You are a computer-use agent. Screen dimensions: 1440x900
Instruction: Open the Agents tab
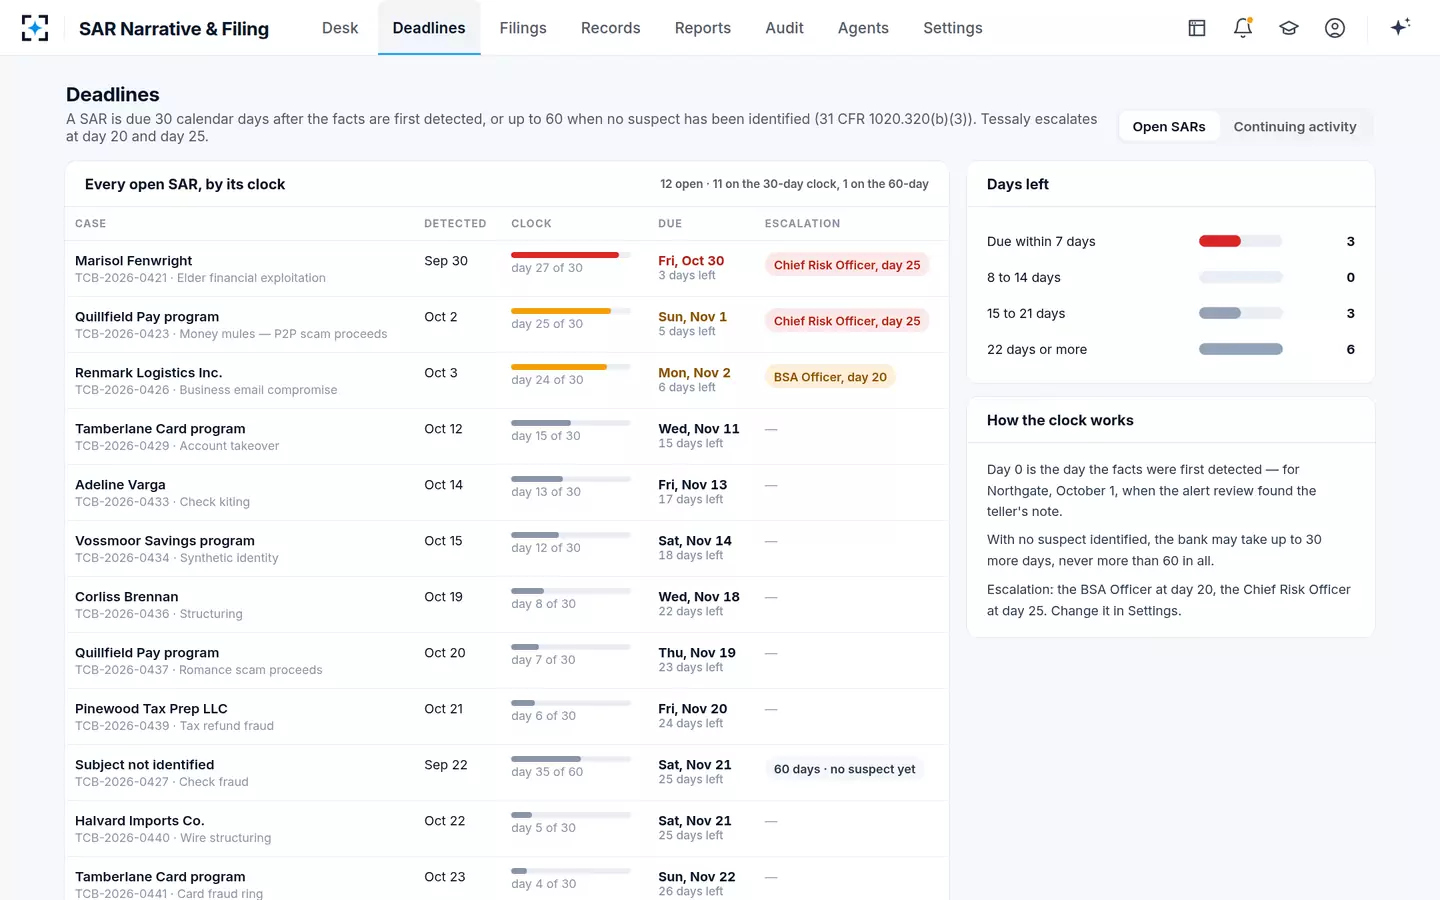pos(863,28)
